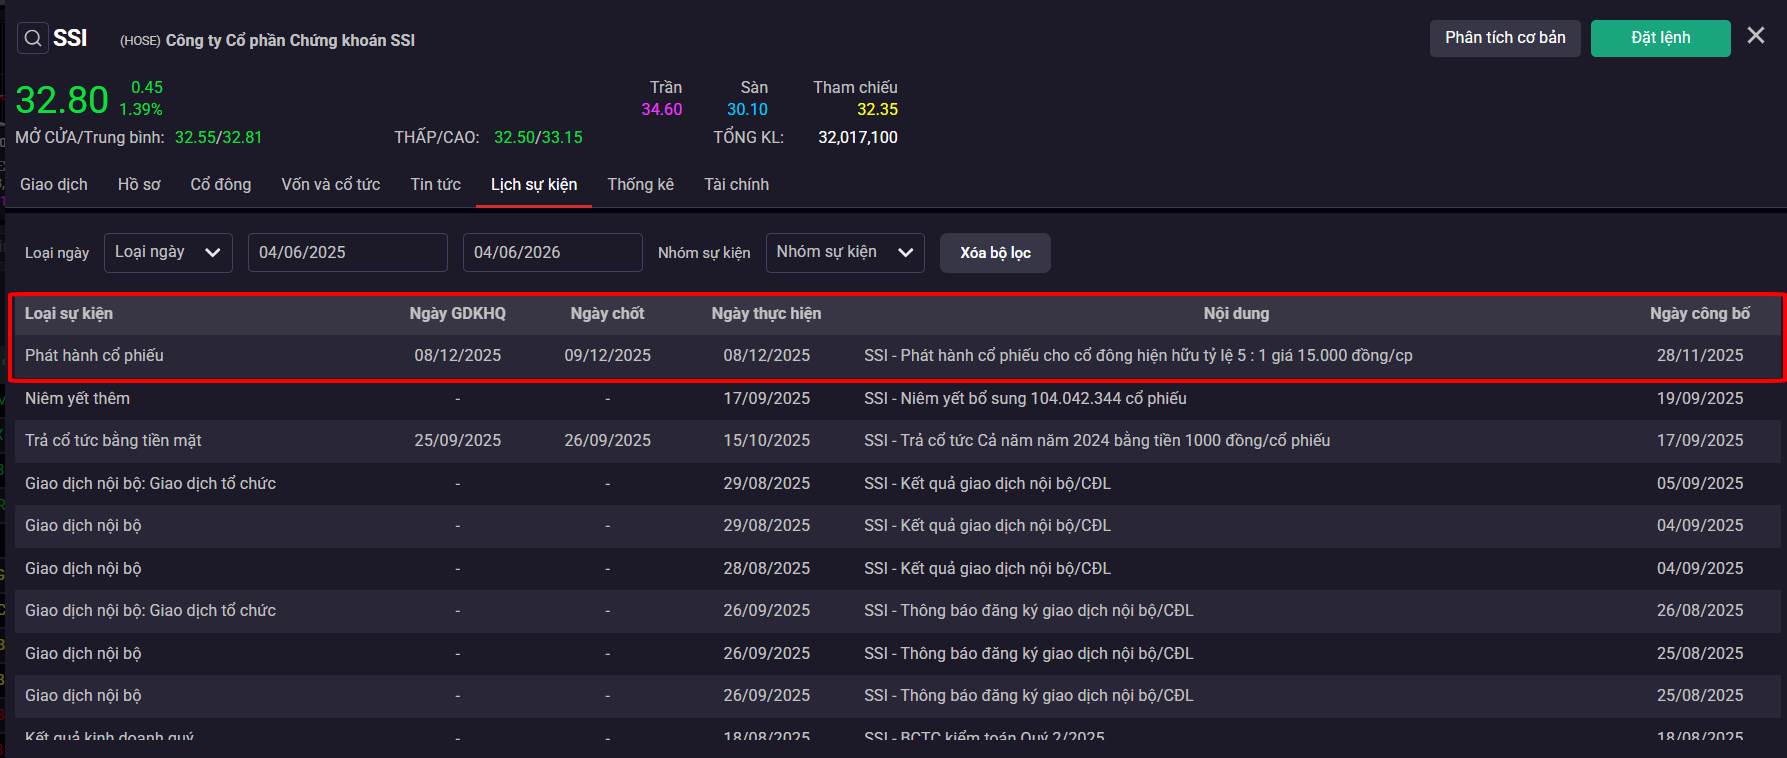Screen dimensions: 1787x758
Task: Close the SSI stock detail panel
Action: point(1756,36)
